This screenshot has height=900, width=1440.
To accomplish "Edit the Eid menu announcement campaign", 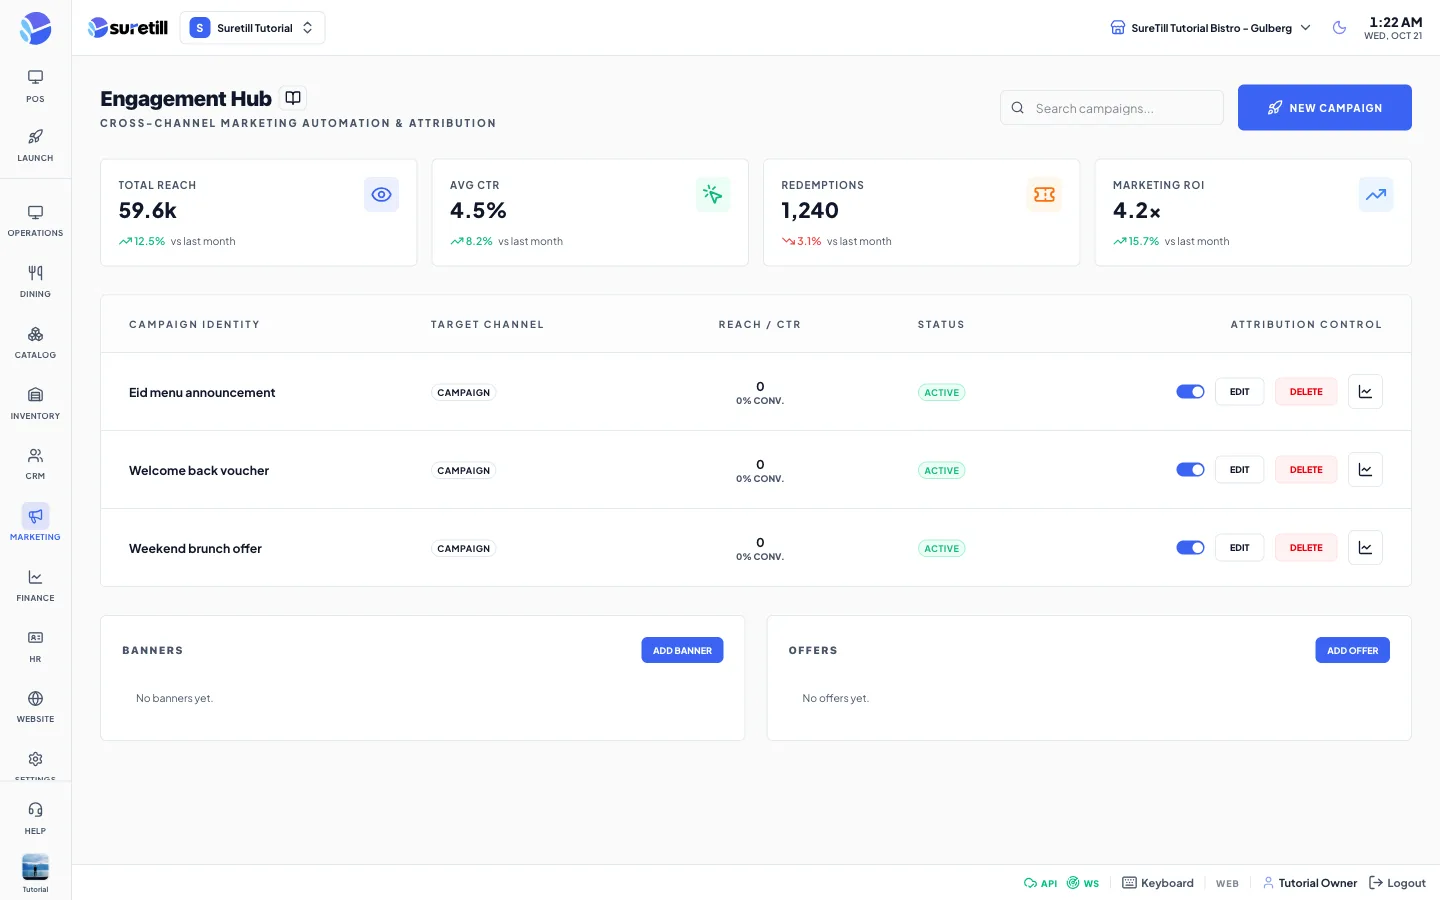I will [1240, 392].
